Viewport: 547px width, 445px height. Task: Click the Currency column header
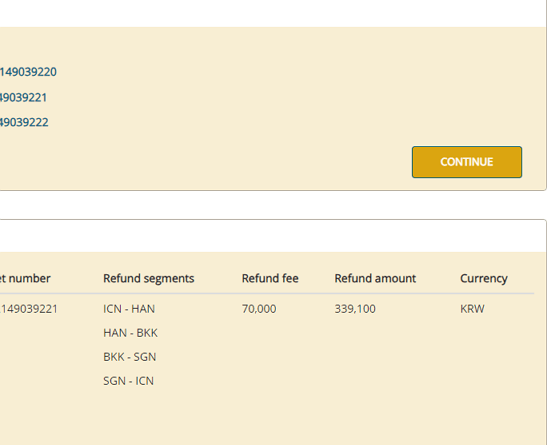[x=484, y=278]
